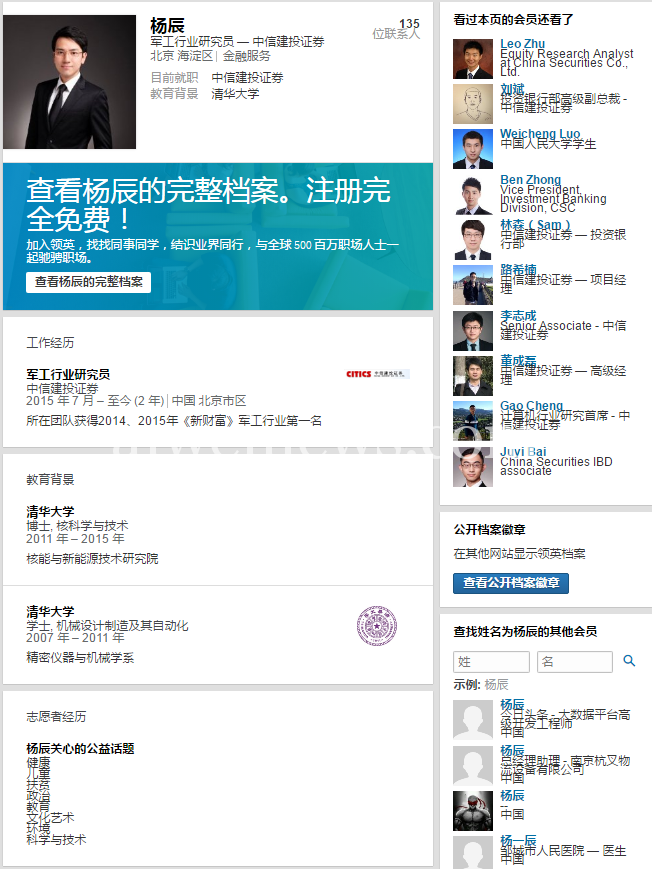Click 中信建投证券 under 工作经历
This screenshot has height=869, width=652.
pos(62,388)
